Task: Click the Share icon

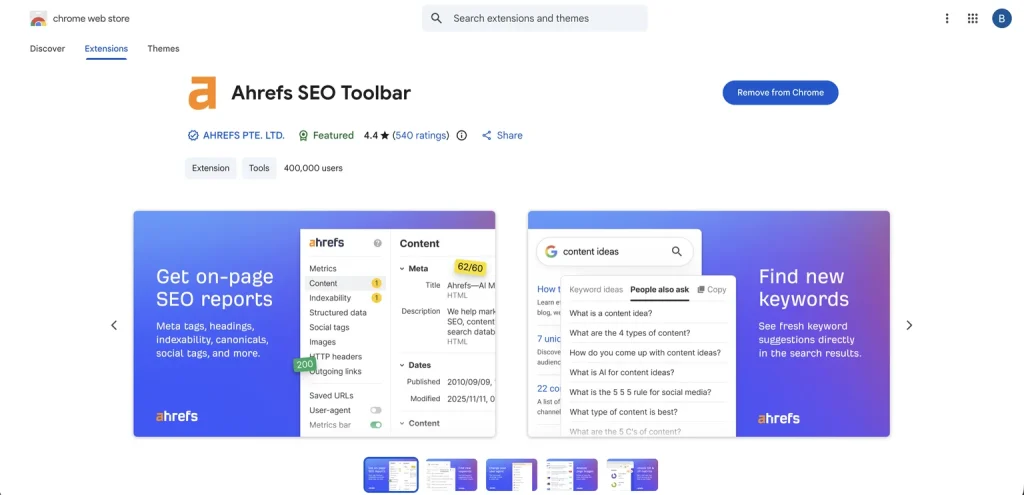Action: (487, 135)
